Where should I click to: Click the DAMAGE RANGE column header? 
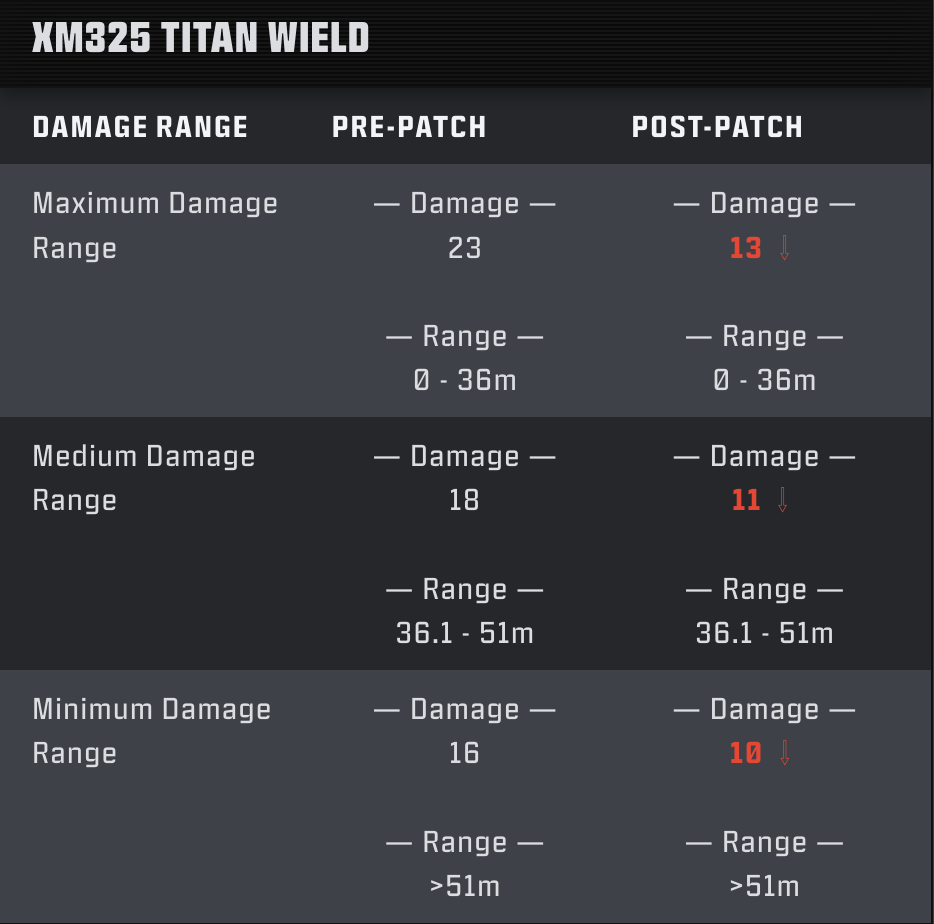[x=140, y=127]
